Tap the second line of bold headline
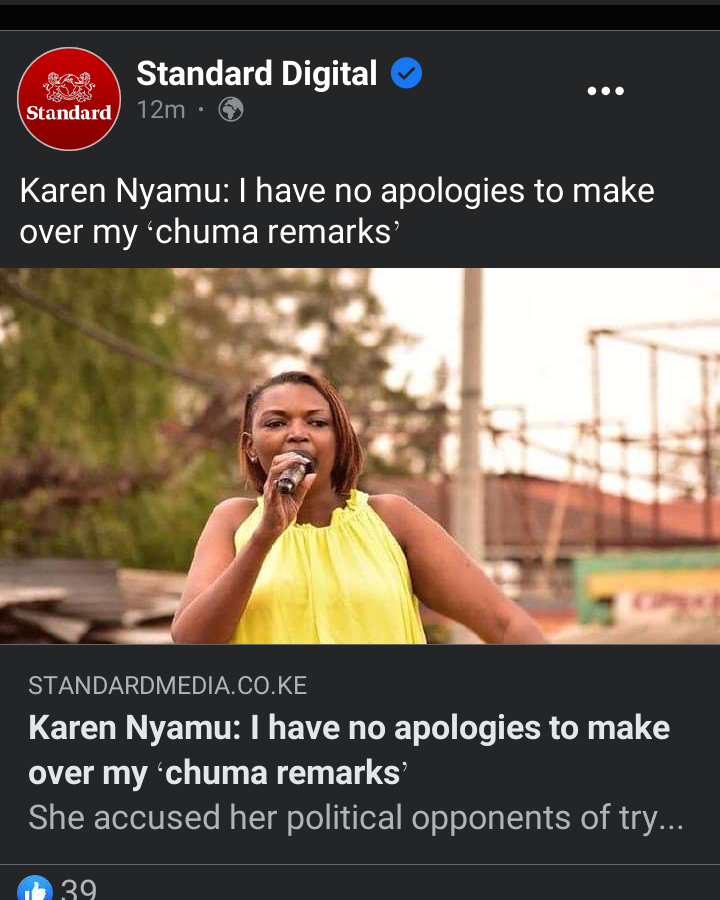This screenshot has height=900, width=720. click(x=218, y=773)
